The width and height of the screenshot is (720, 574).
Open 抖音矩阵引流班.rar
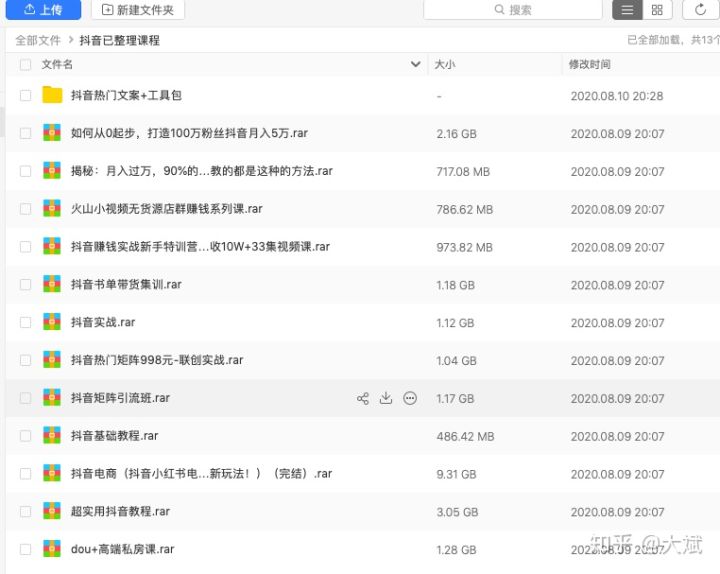pyautogui.click(x=120, y=398)
